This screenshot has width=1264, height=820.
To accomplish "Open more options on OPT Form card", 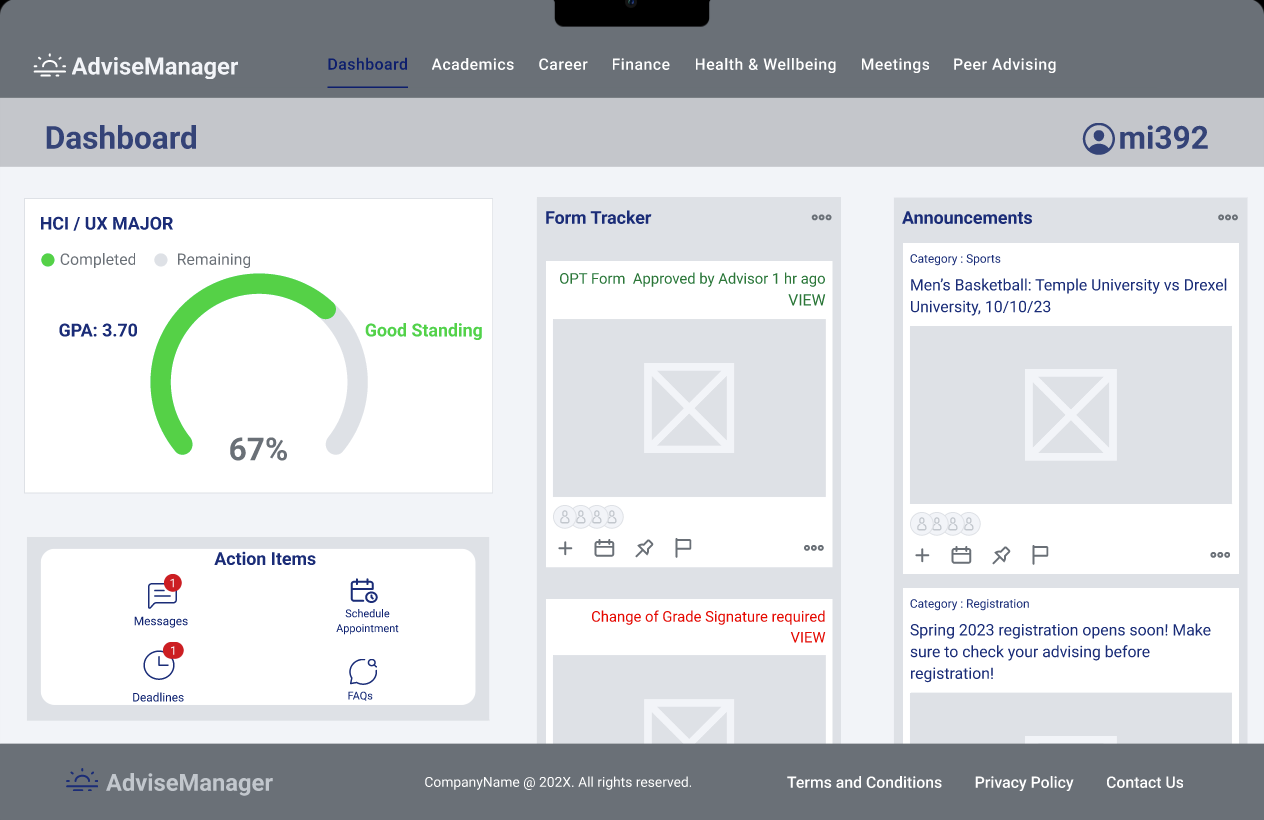I will tap(814, 548).
